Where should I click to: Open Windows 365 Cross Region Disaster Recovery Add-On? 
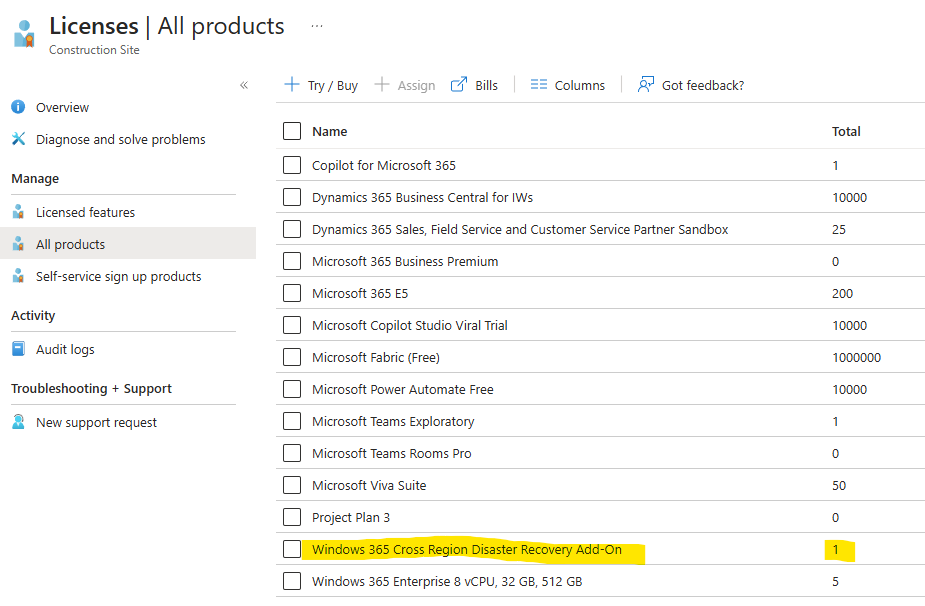tap(467, 550)
